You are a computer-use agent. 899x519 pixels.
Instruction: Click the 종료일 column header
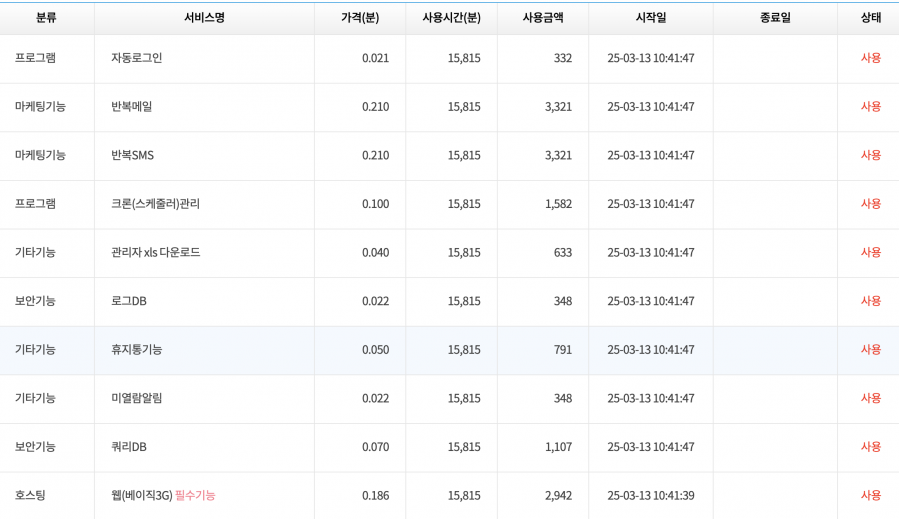[x=774, y=18]
